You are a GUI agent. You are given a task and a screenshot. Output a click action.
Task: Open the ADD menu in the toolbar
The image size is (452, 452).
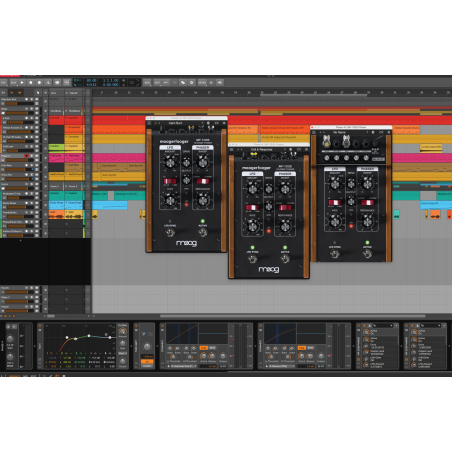click(x=147, y=82)
